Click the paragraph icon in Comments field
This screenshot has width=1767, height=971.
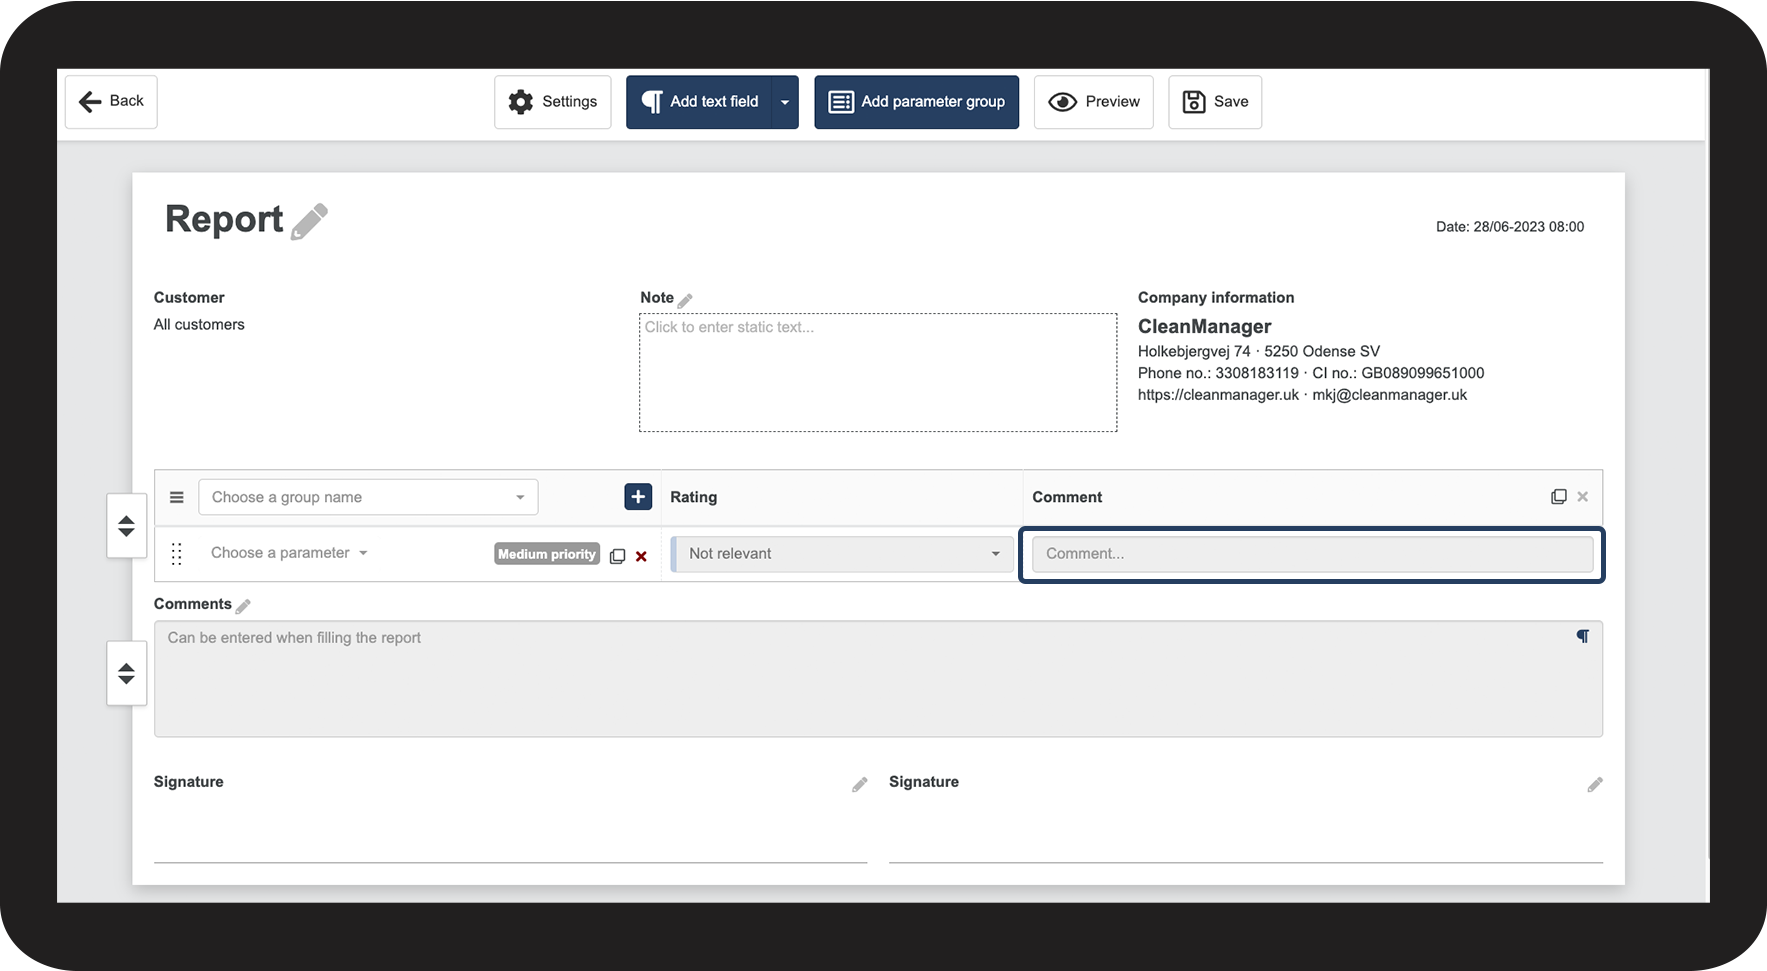click(x=1583, y=636)
